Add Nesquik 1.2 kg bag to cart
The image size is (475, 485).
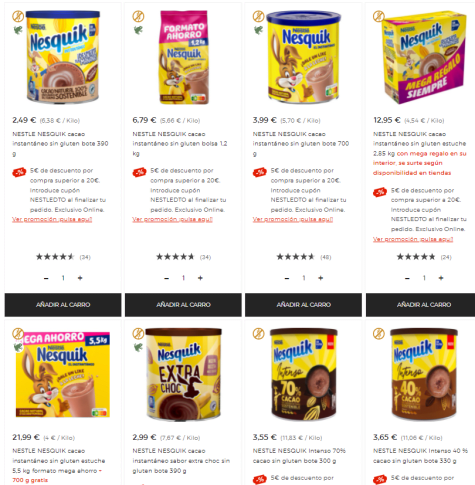[x=183, y=305]
